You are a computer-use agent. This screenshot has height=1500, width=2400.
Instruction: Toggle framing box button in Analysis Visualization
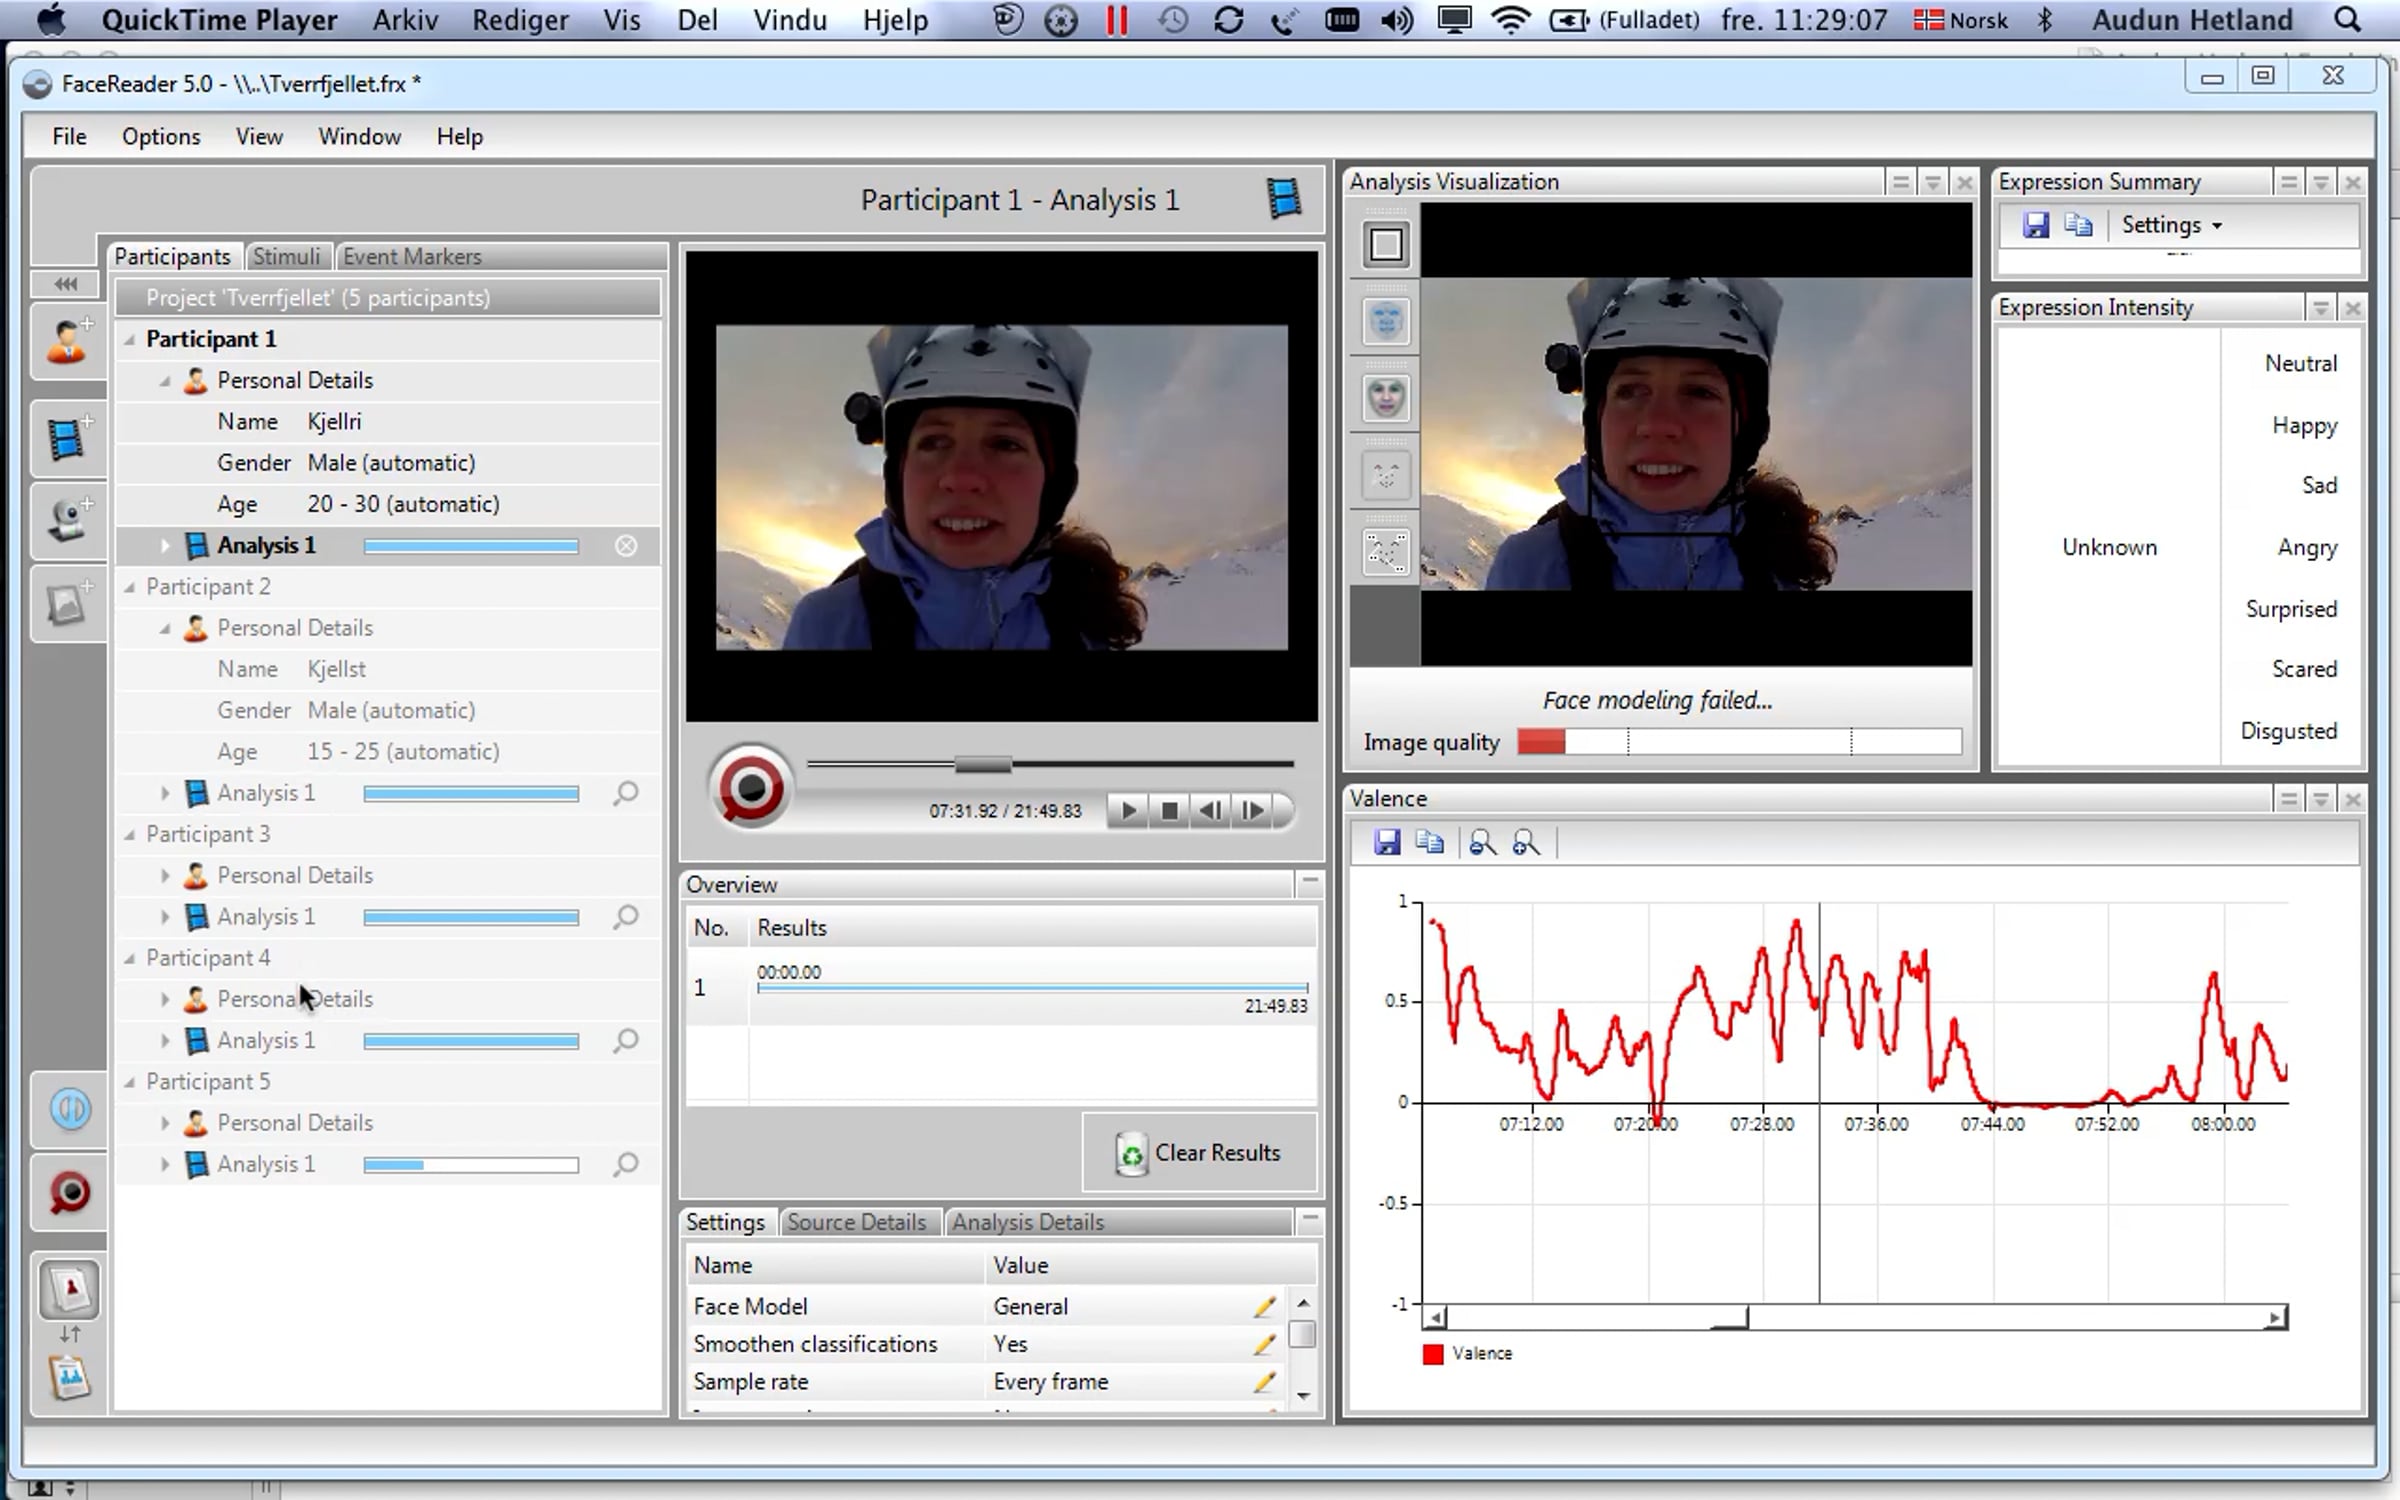pyautogui.click(x=1386, y=245)
